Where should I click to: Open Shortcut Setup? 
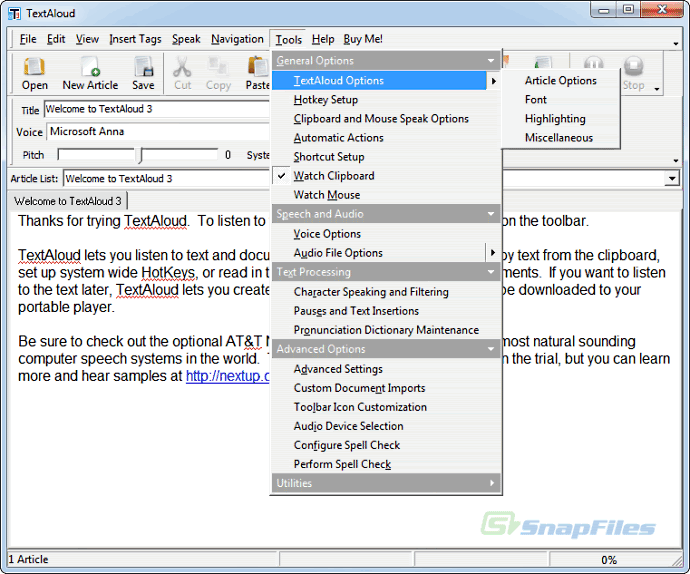[386, 157]
